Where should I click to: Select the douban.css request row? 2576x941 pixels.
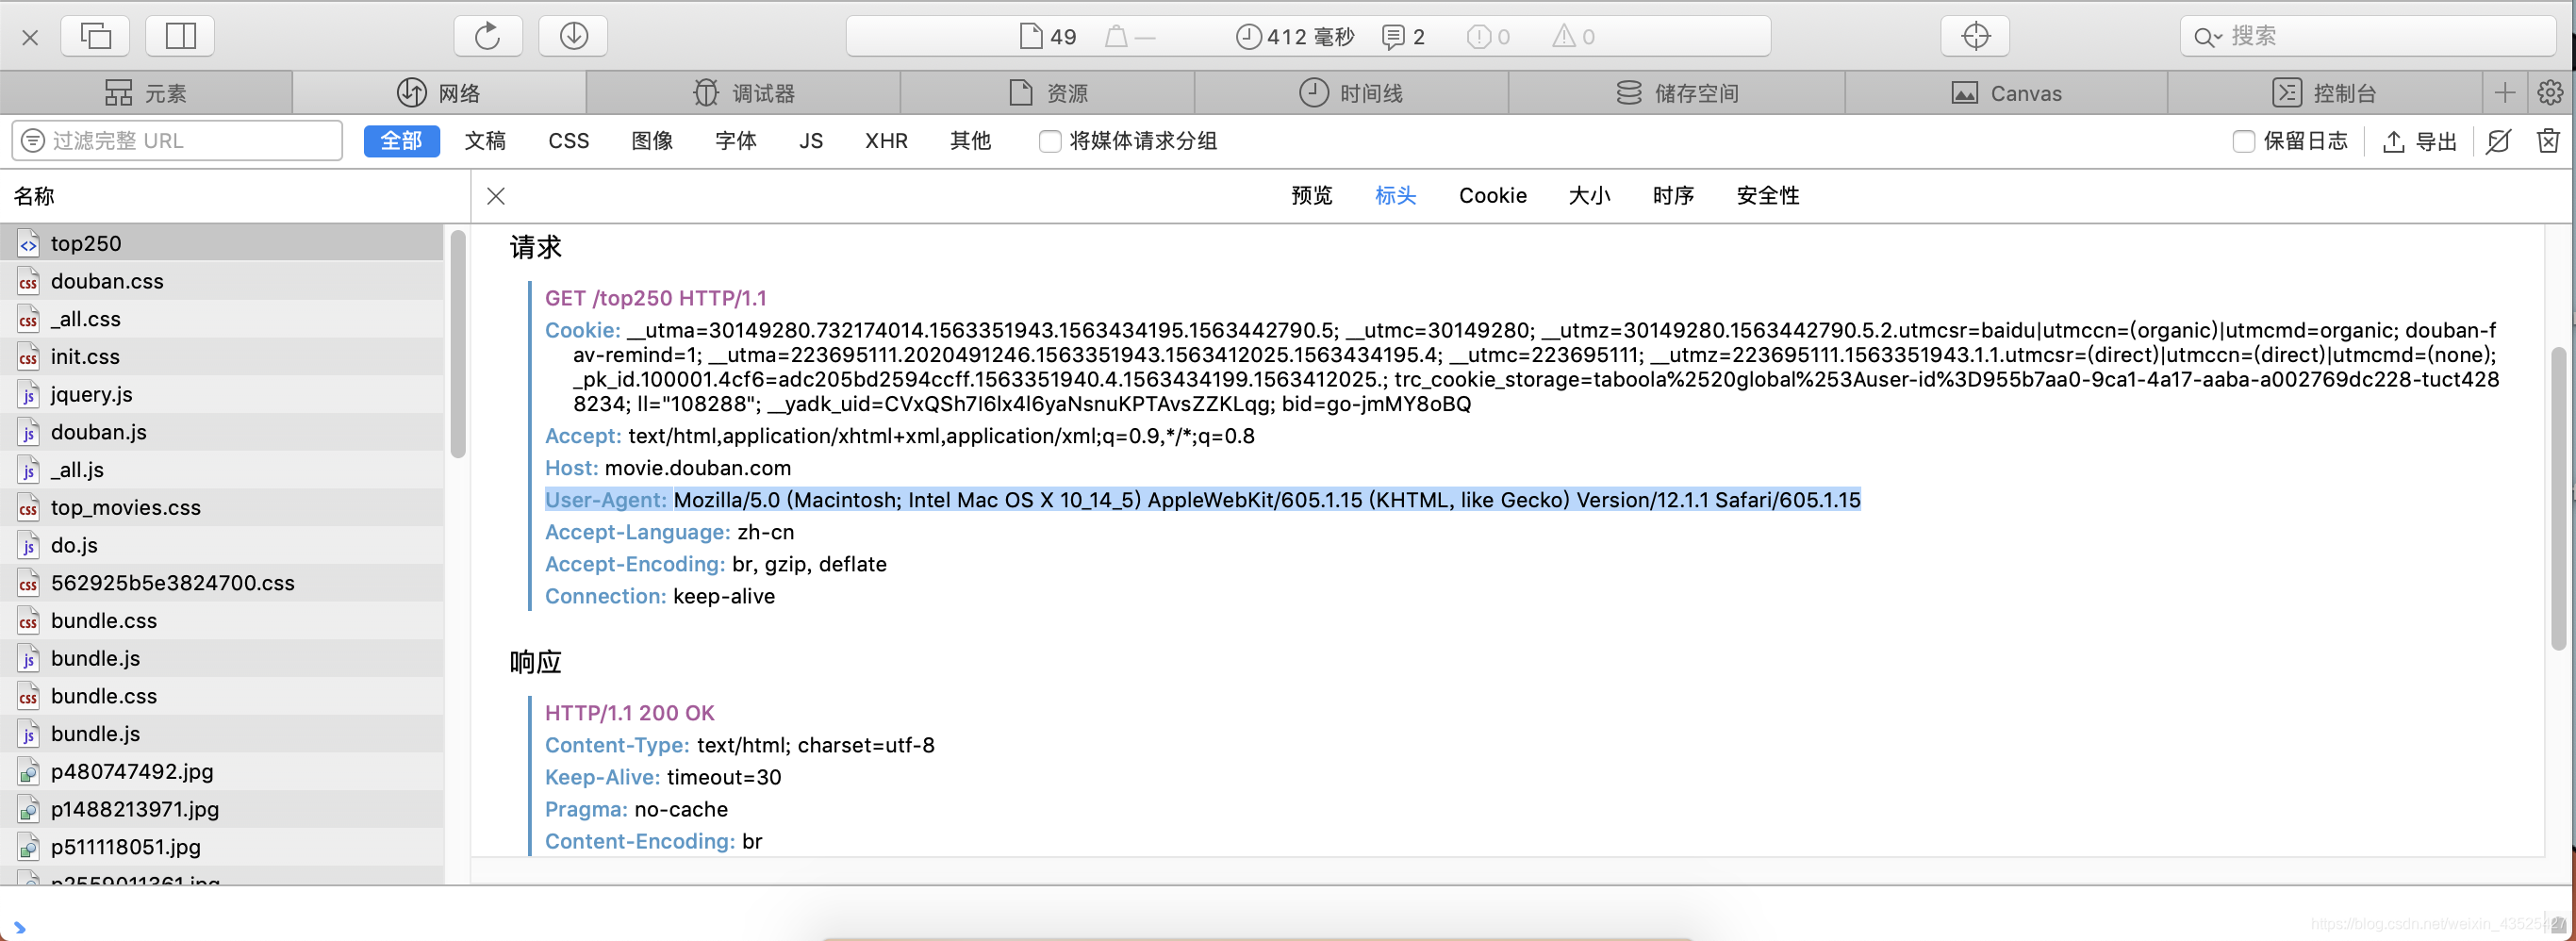pyautogui.click(x=222, y=281)
